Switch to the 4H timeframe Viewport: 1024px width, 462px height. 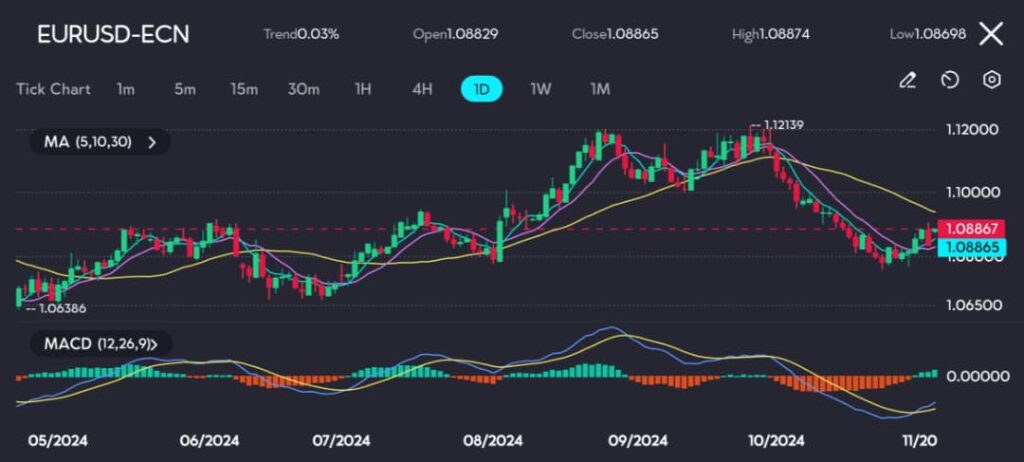422,89
